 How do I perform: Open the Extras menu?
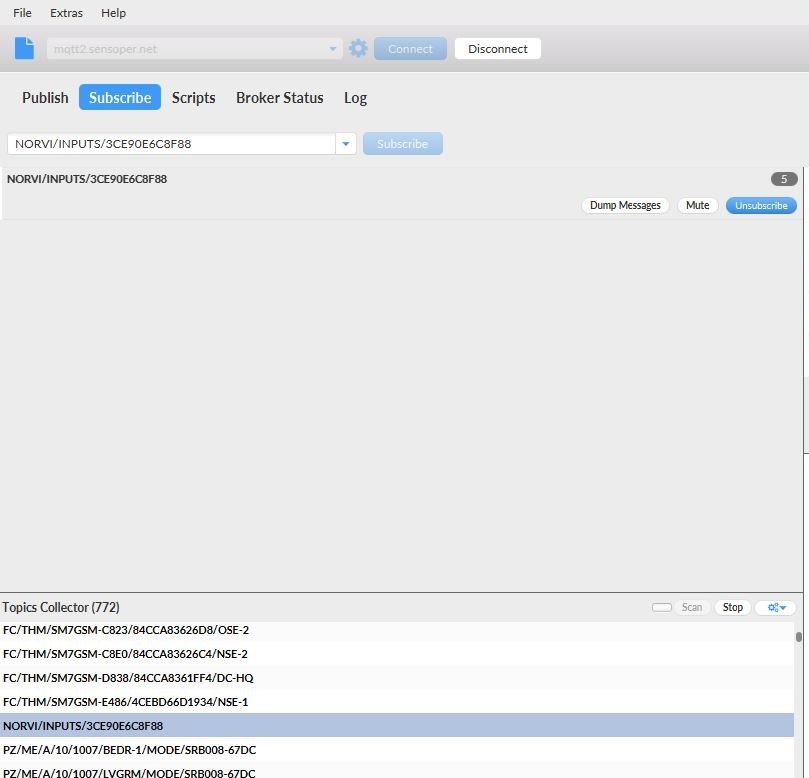(x=66, y=13)
